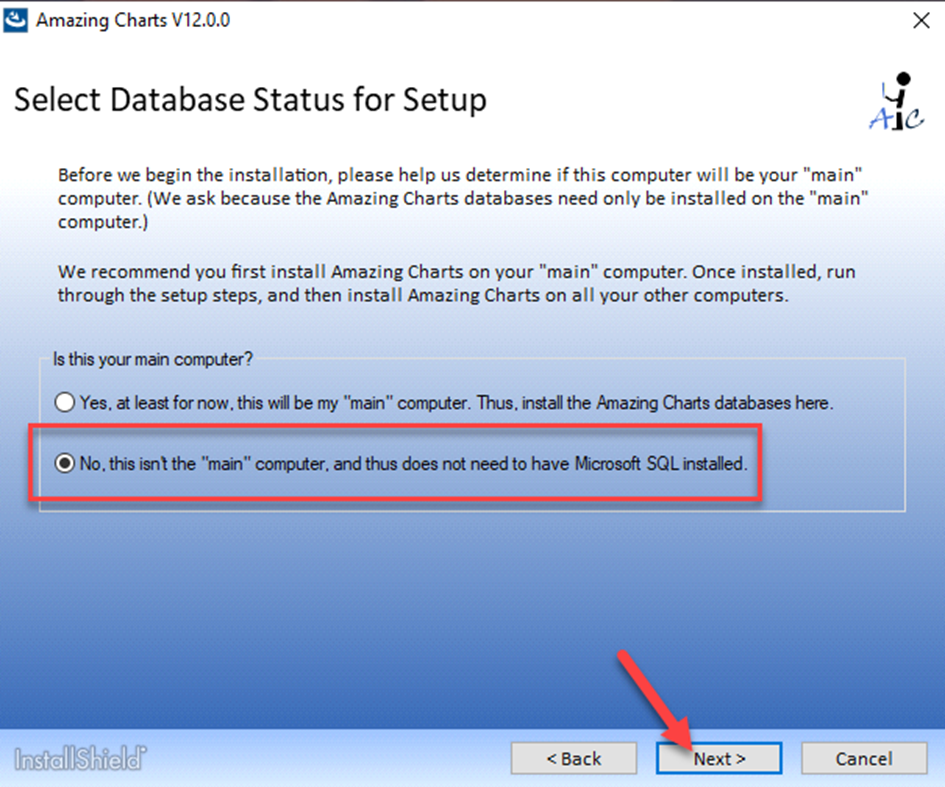Cancel the installation setup
This screenshot has height=787, width=945.
[x=863, y=758]
